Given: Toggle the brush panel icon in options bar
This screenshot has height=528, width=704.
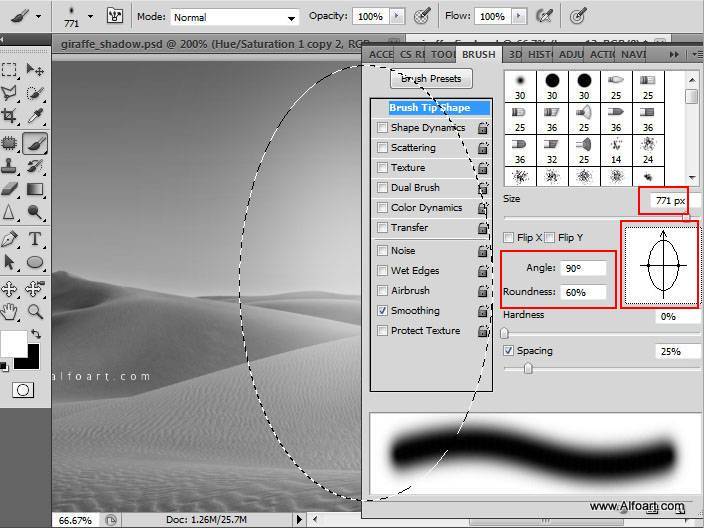Looking at the screenshot, I should click(x=115, y=17).
